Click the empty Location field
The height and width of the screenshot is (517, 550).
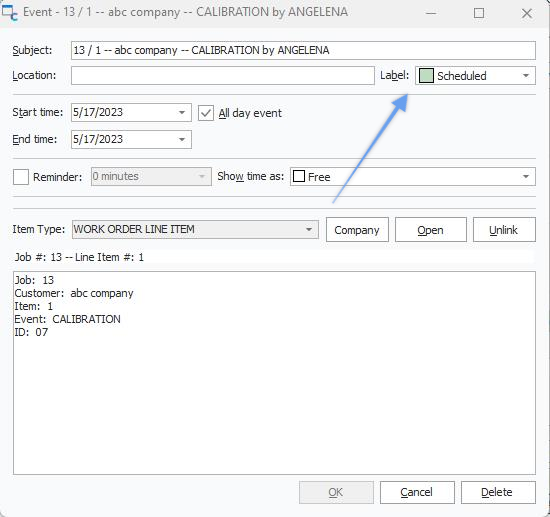click(x=223, y=75)
